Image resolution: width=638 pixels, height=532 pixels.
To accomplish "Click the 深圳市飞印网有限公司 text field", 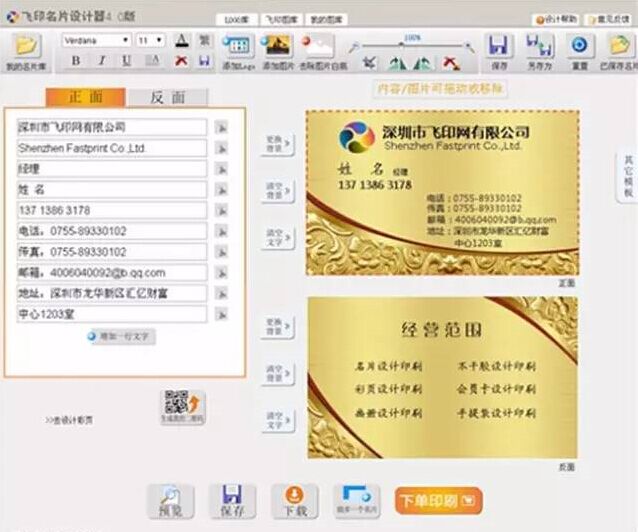I will [x=112, y=127].
